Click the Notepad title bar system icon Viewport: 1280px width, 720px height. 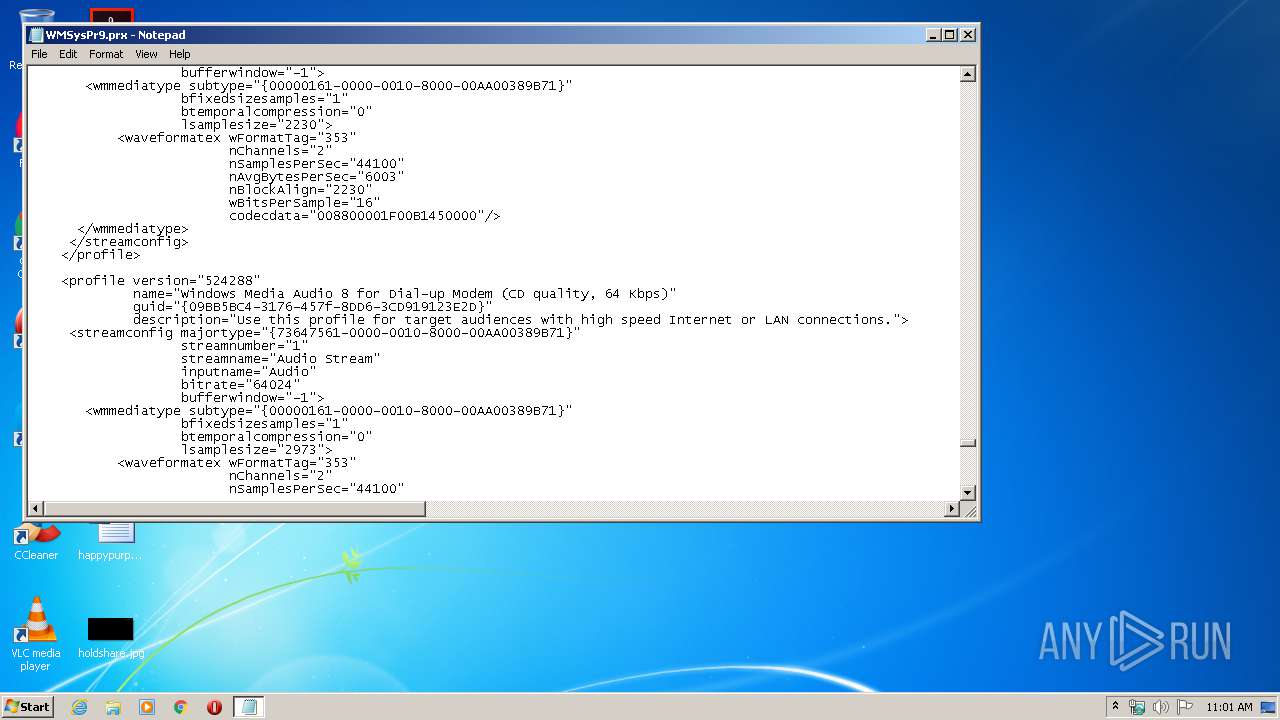coord(36,34)
